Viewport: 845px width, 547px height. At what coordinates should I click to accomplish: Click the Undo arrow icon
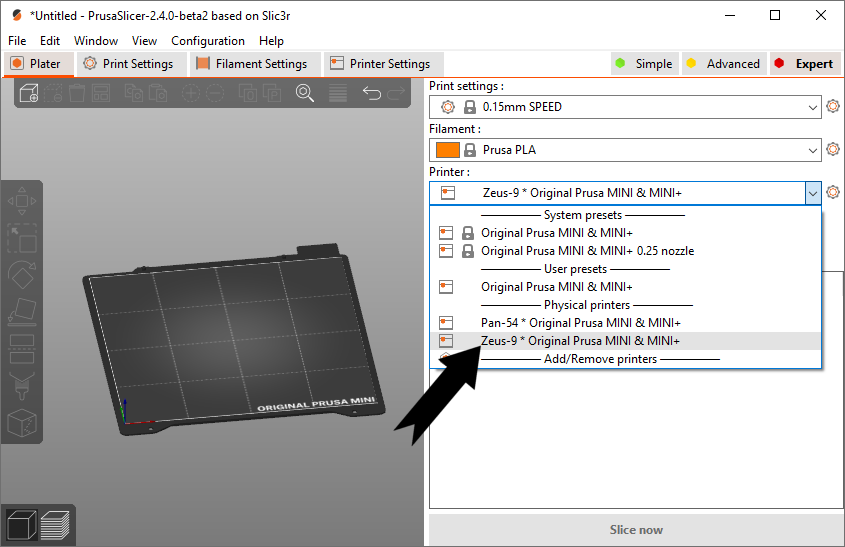coord(371,93)
